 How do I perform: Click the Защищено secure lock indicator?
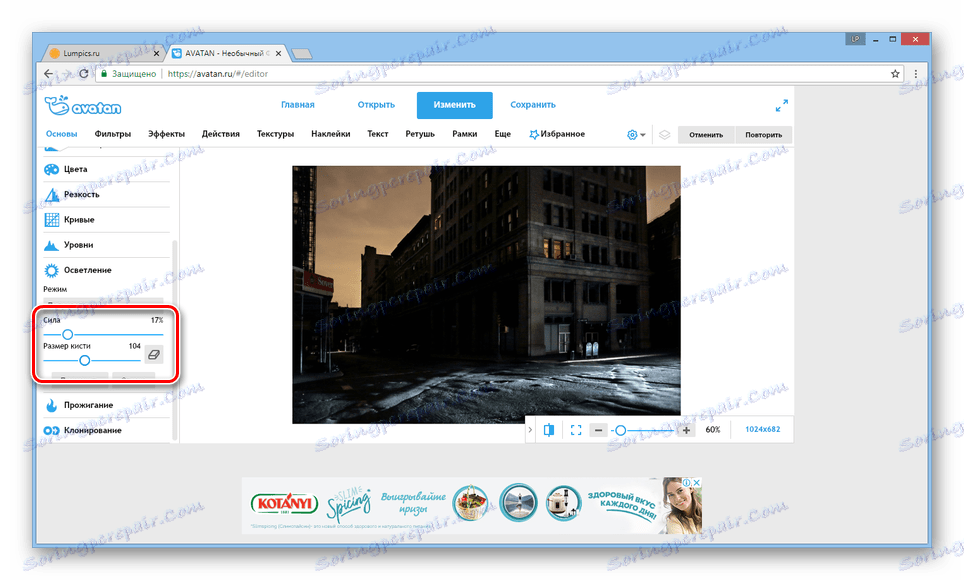click(x=128, y=74)
